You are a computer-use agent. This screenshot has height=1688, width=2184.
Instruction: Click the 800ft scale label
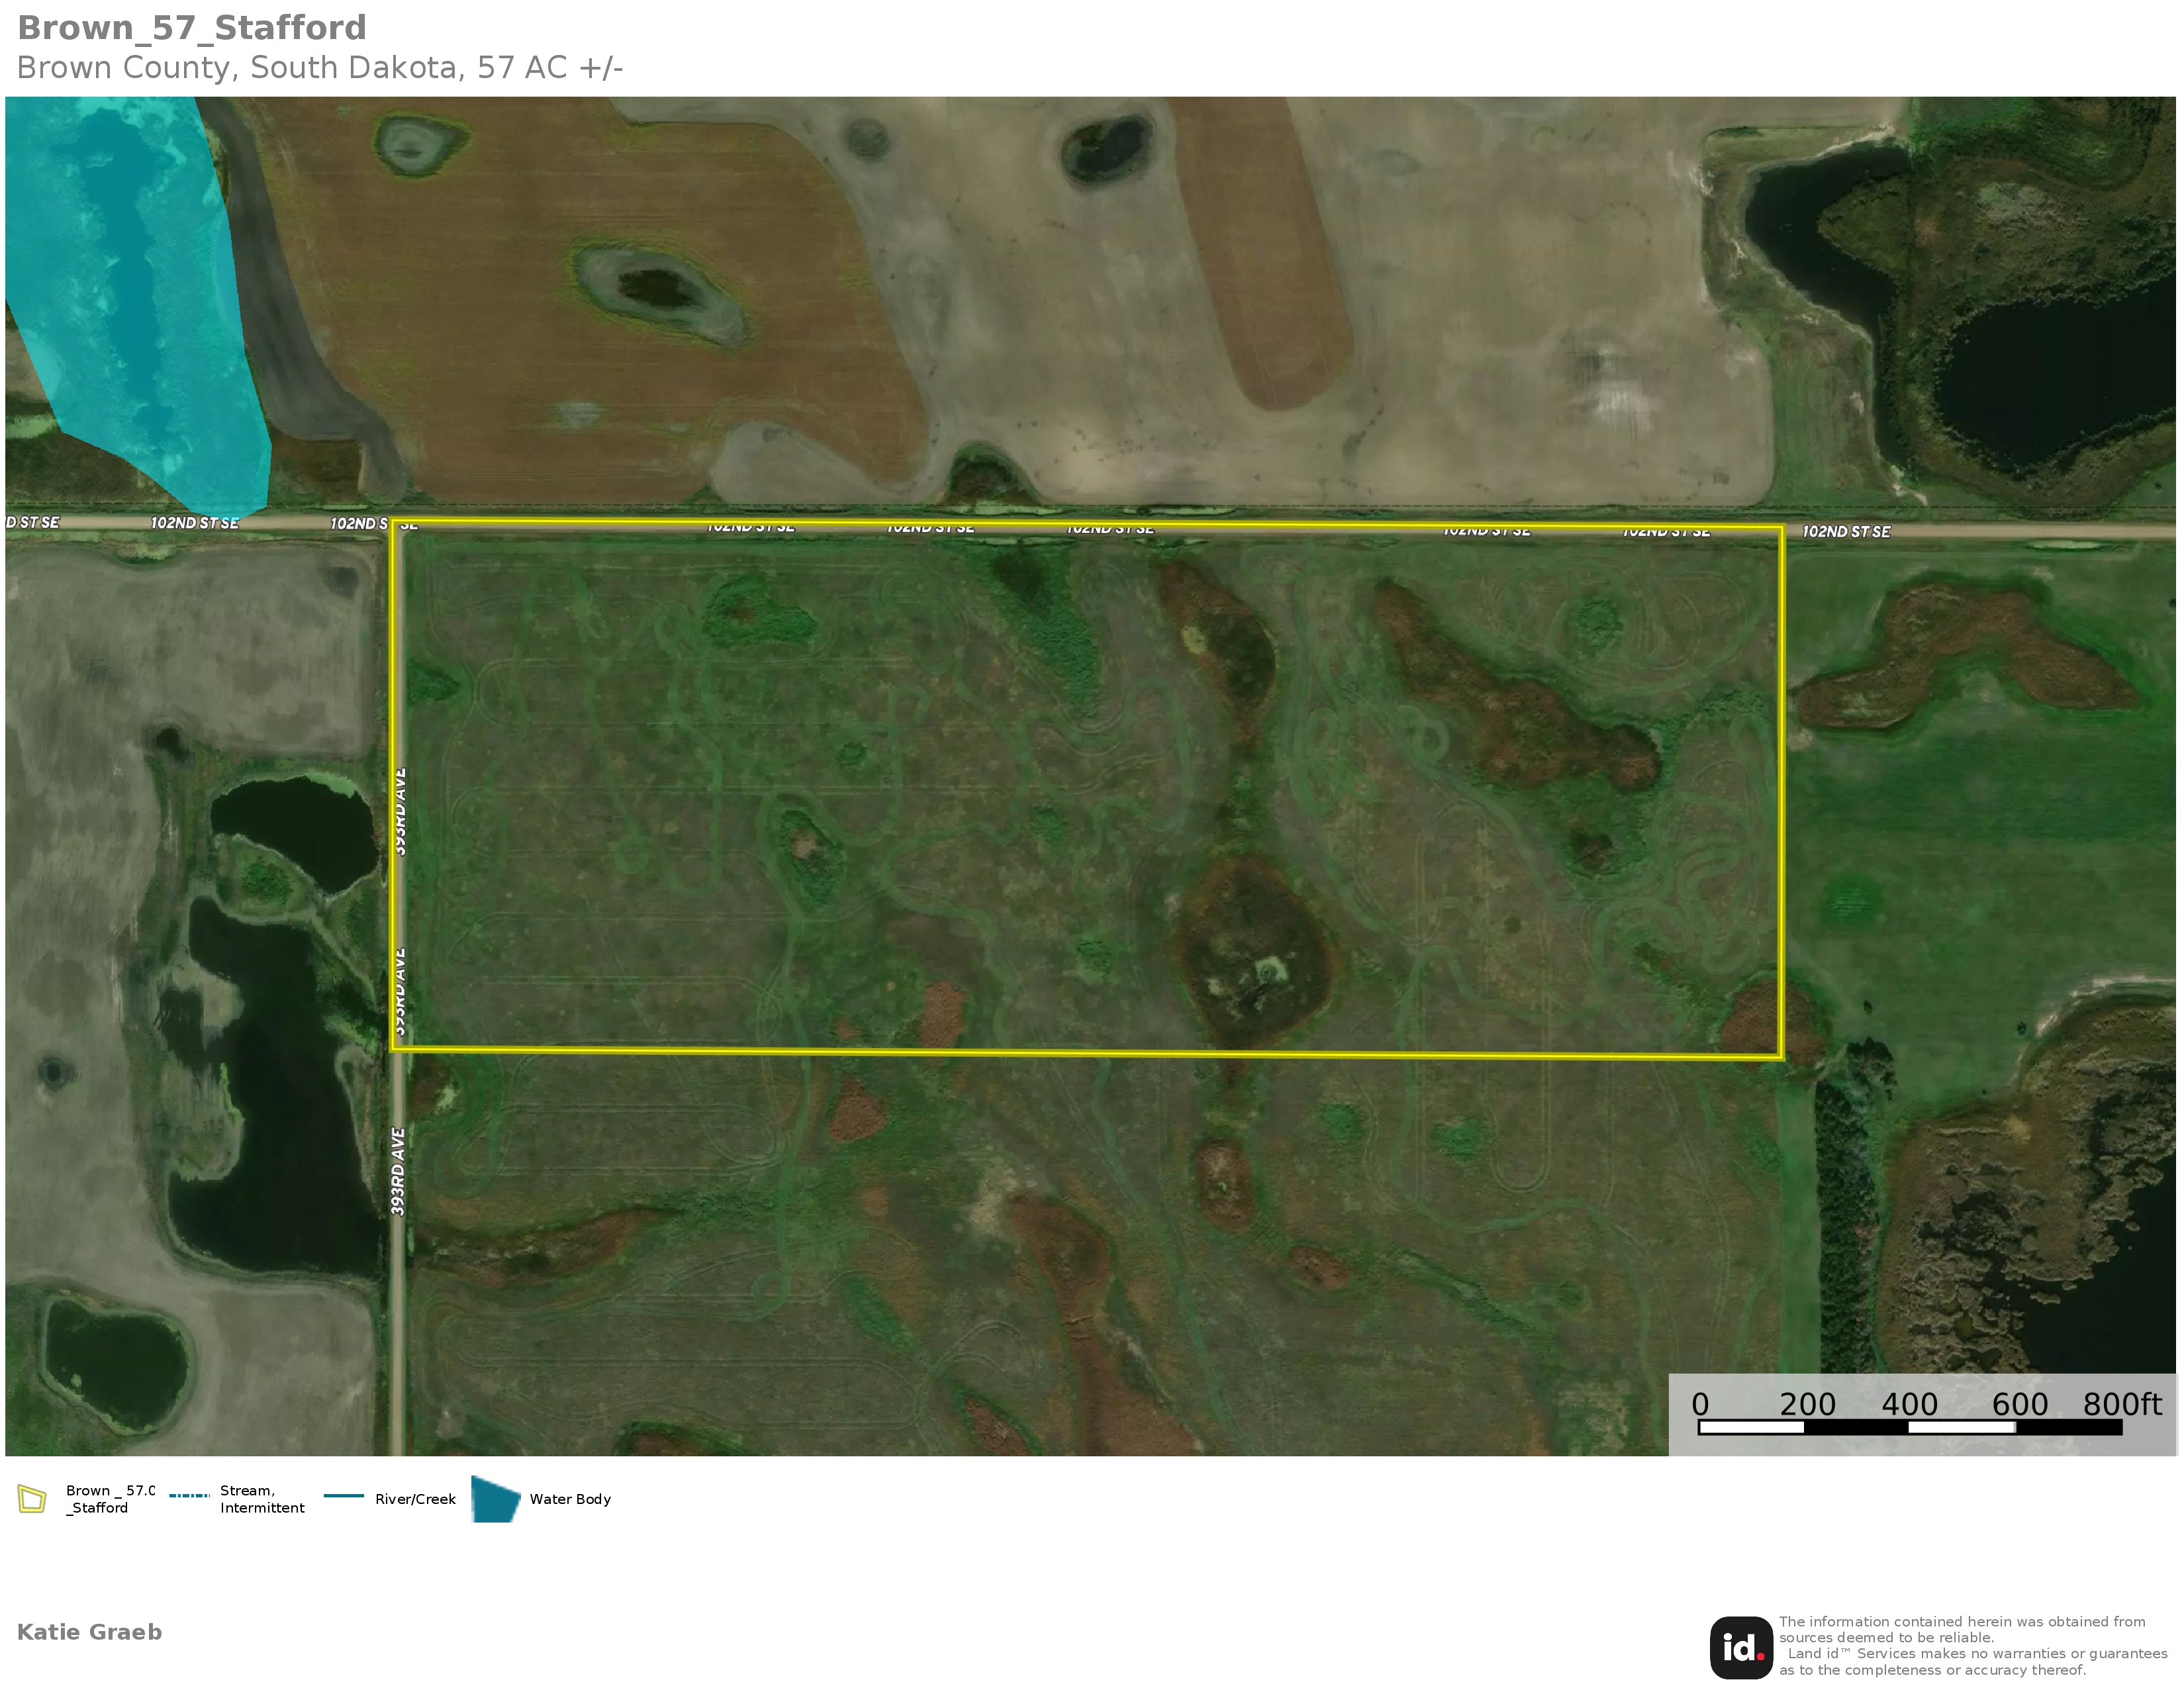coord(2122,1404)
